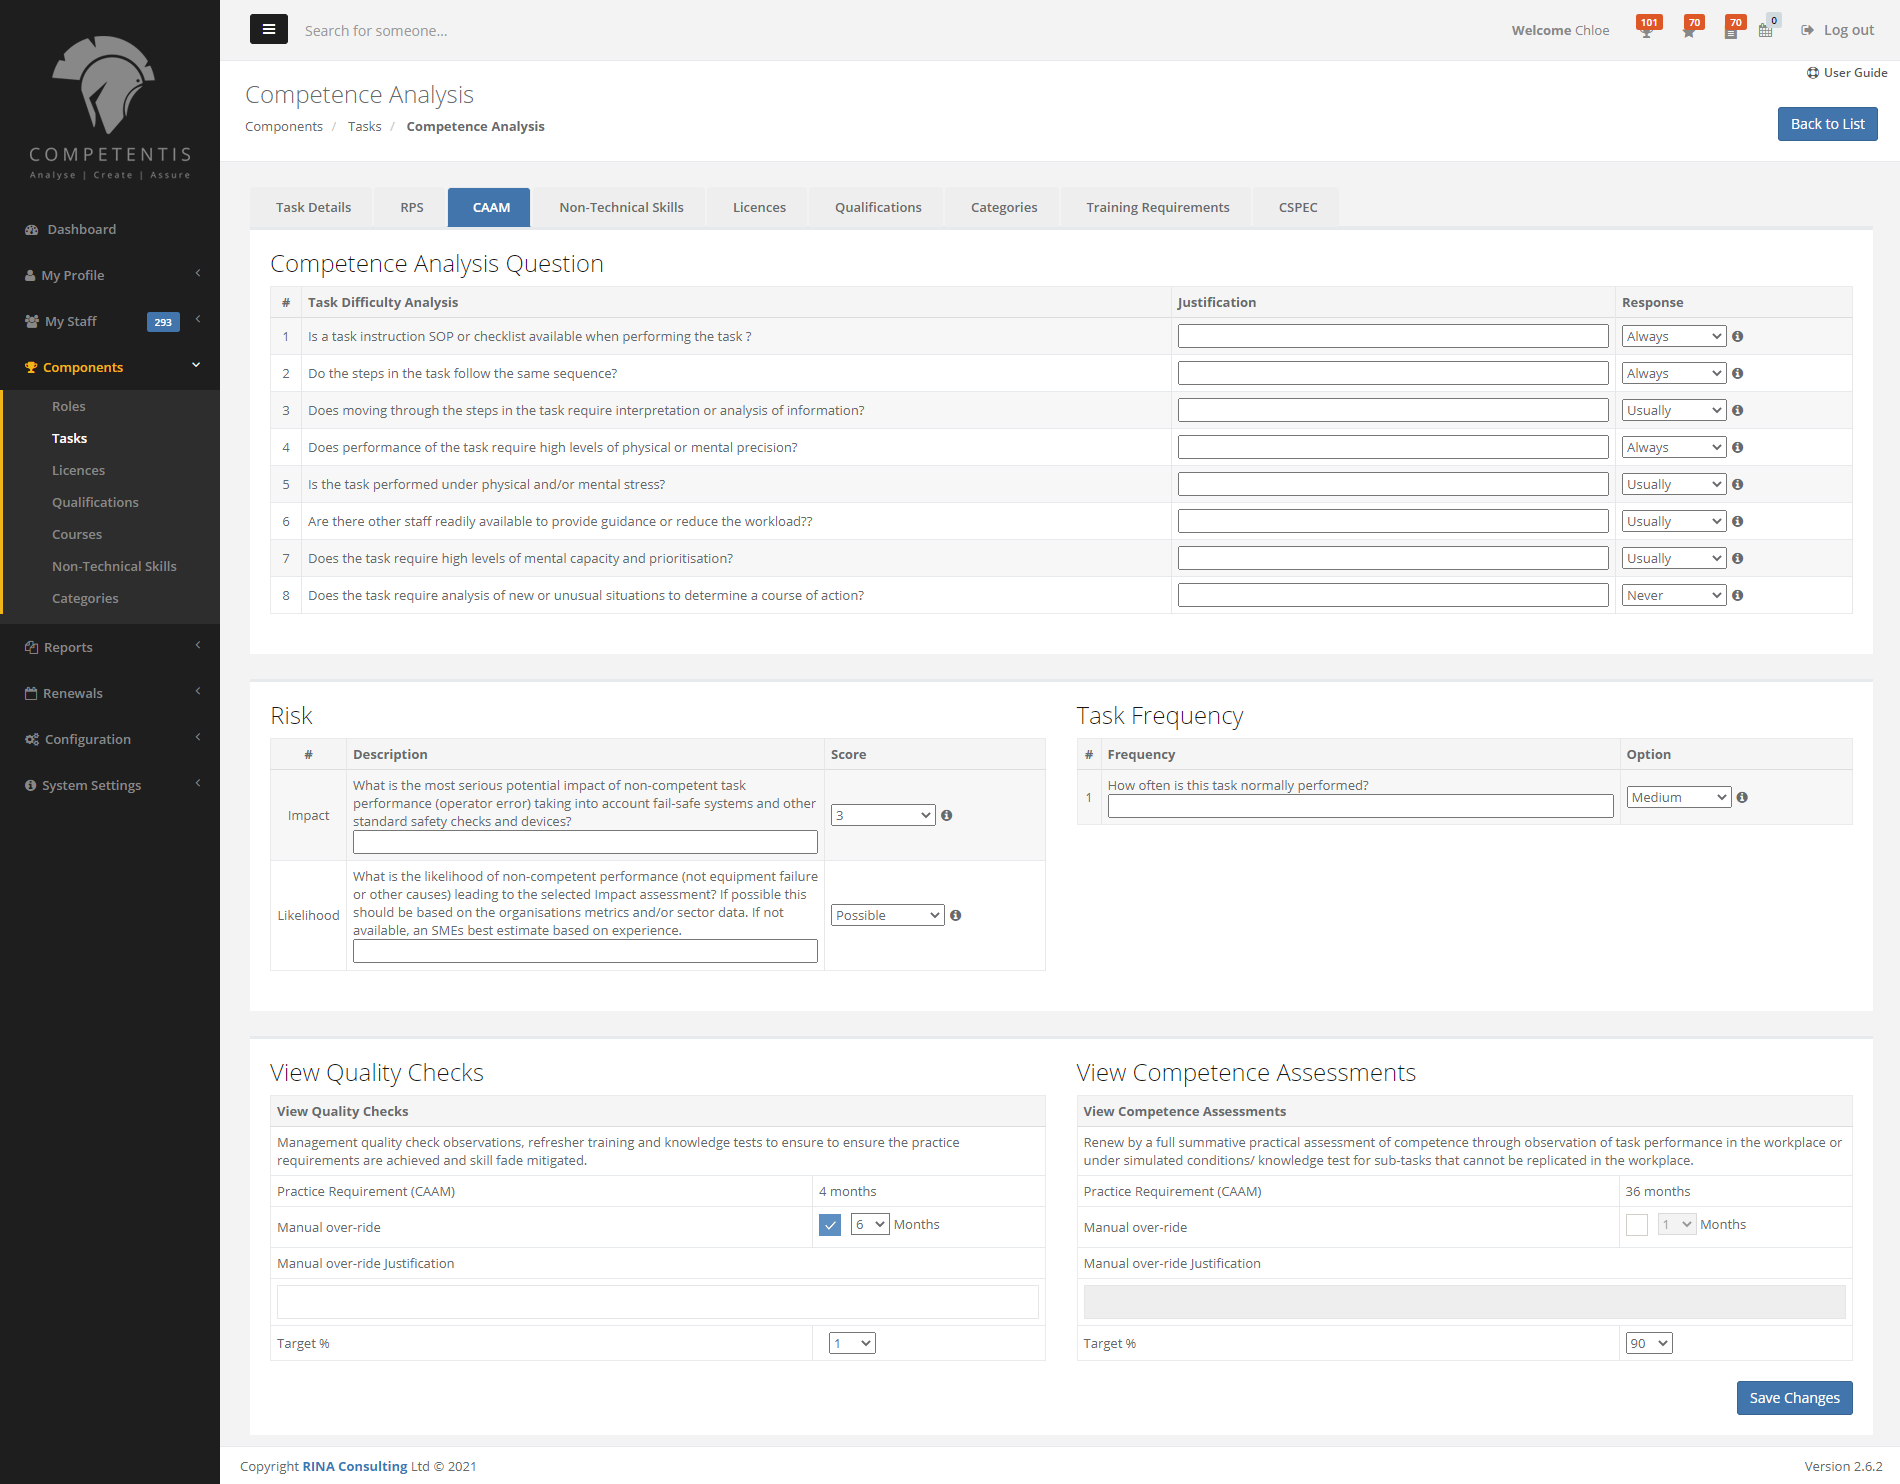Click info icon beside Task Frequency option
This screenshot has width=1900, height=1484.
coord(1742,798)
